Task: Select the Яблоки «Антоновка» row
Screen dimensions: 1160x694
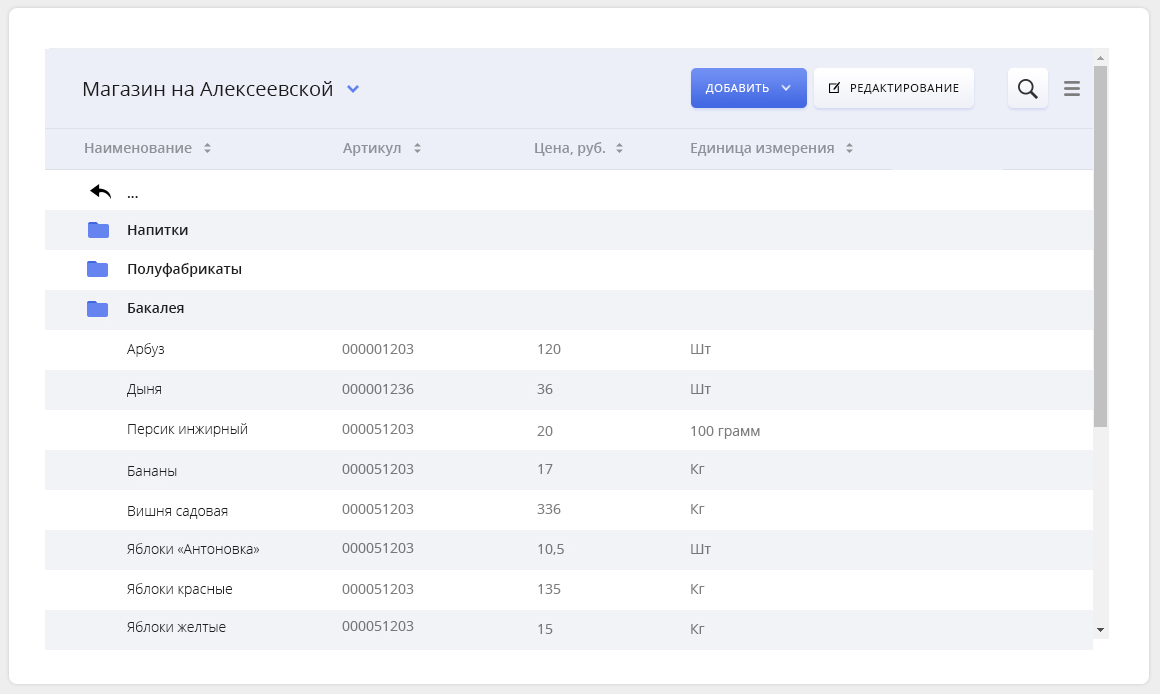Action: (x=568, y=550)
